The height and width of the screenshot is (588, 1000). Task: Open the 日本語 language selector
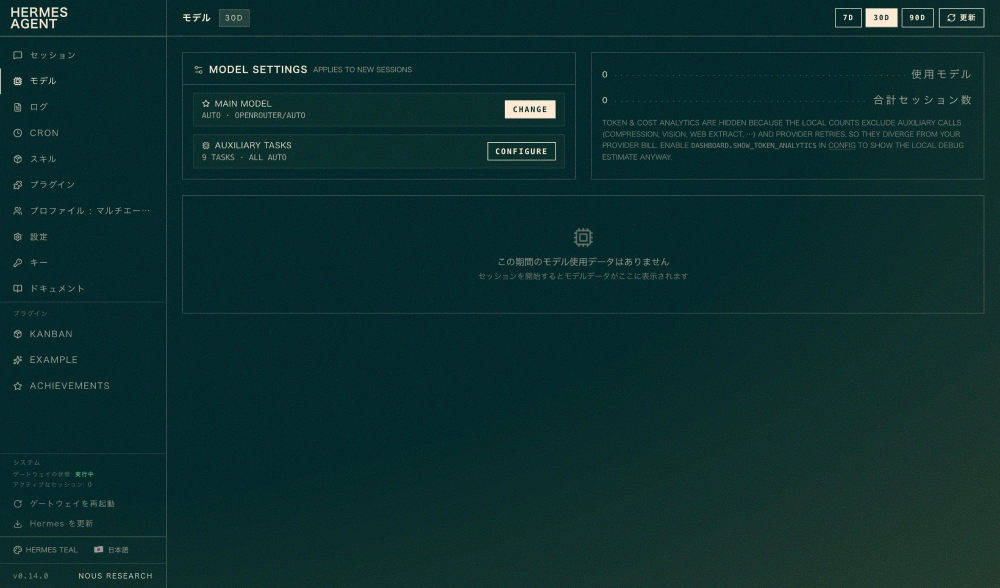tap(112, 550)
